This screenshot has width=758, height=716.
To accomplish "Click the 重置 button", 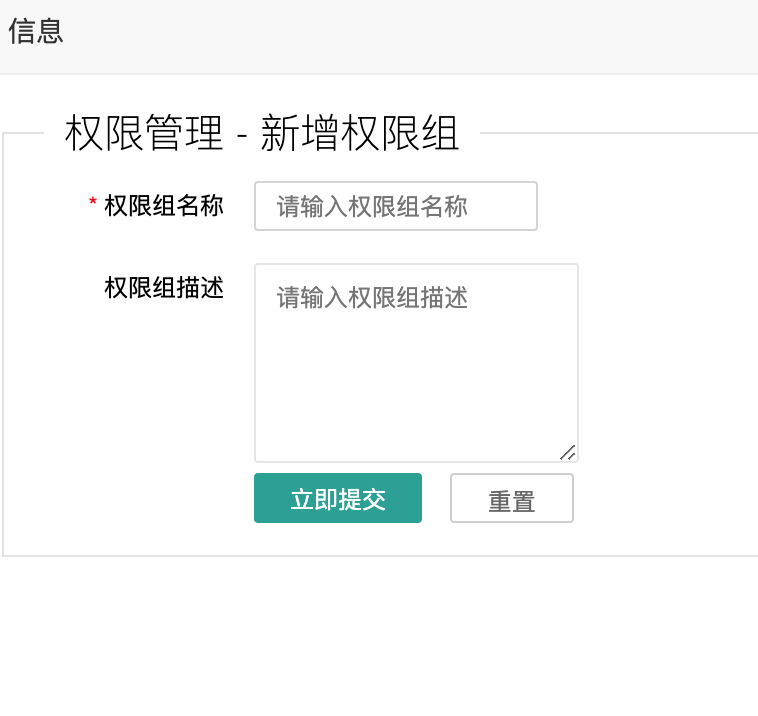I will 512,498.
